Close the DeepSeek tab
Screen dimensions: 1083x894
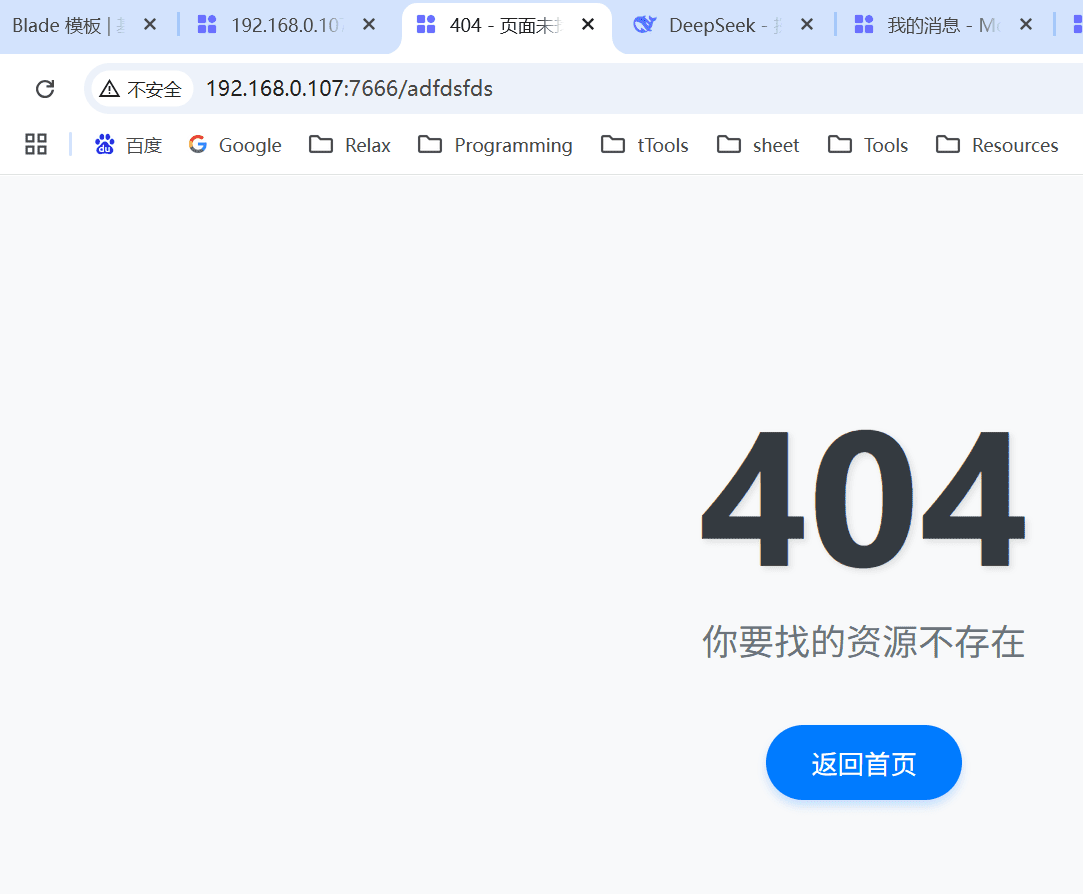[807, 25]
